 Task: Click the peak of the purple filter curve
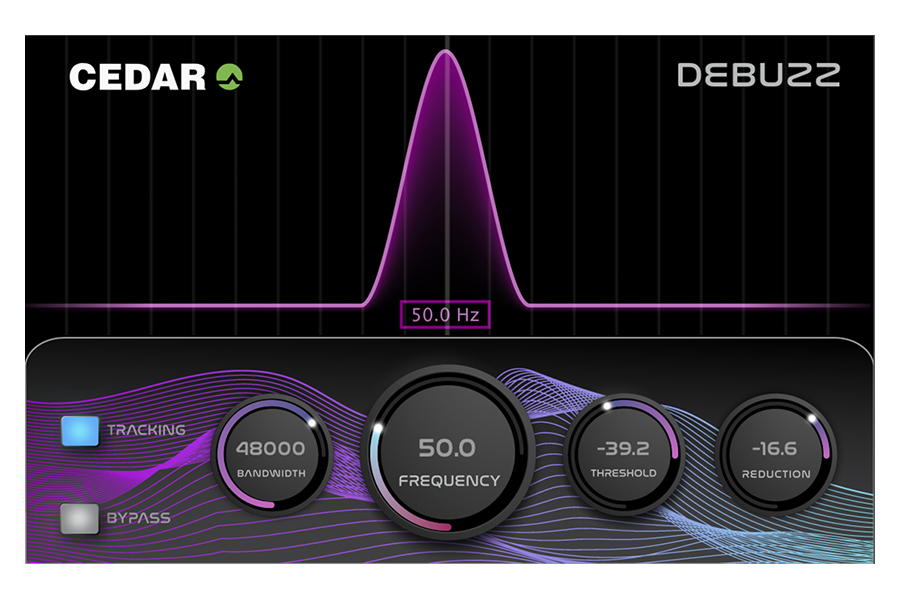pyautogui.click(x=446, y=52)
